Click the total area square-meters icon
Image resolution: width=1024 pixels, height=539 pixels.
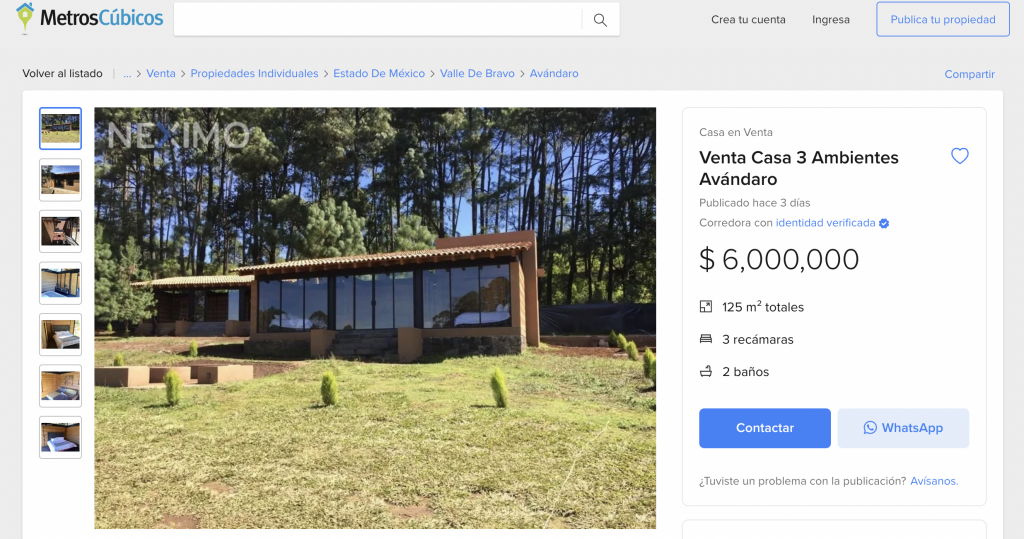coord(706,306)
